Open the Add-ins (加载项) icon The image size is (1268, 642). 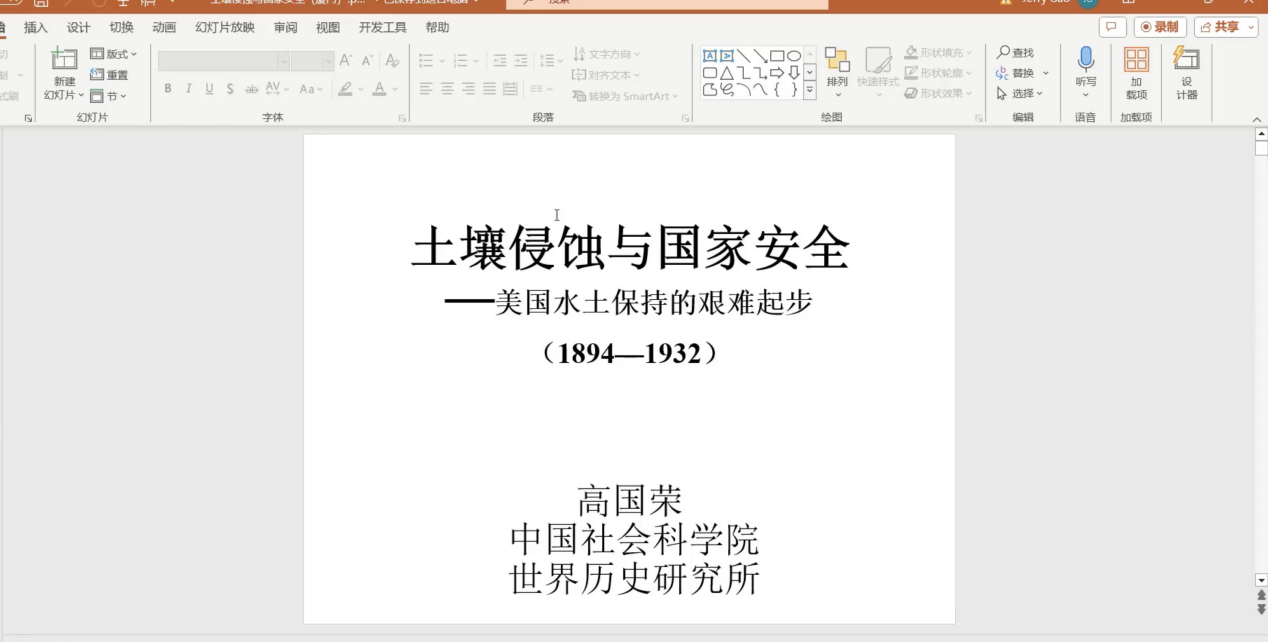[1136, 60]
